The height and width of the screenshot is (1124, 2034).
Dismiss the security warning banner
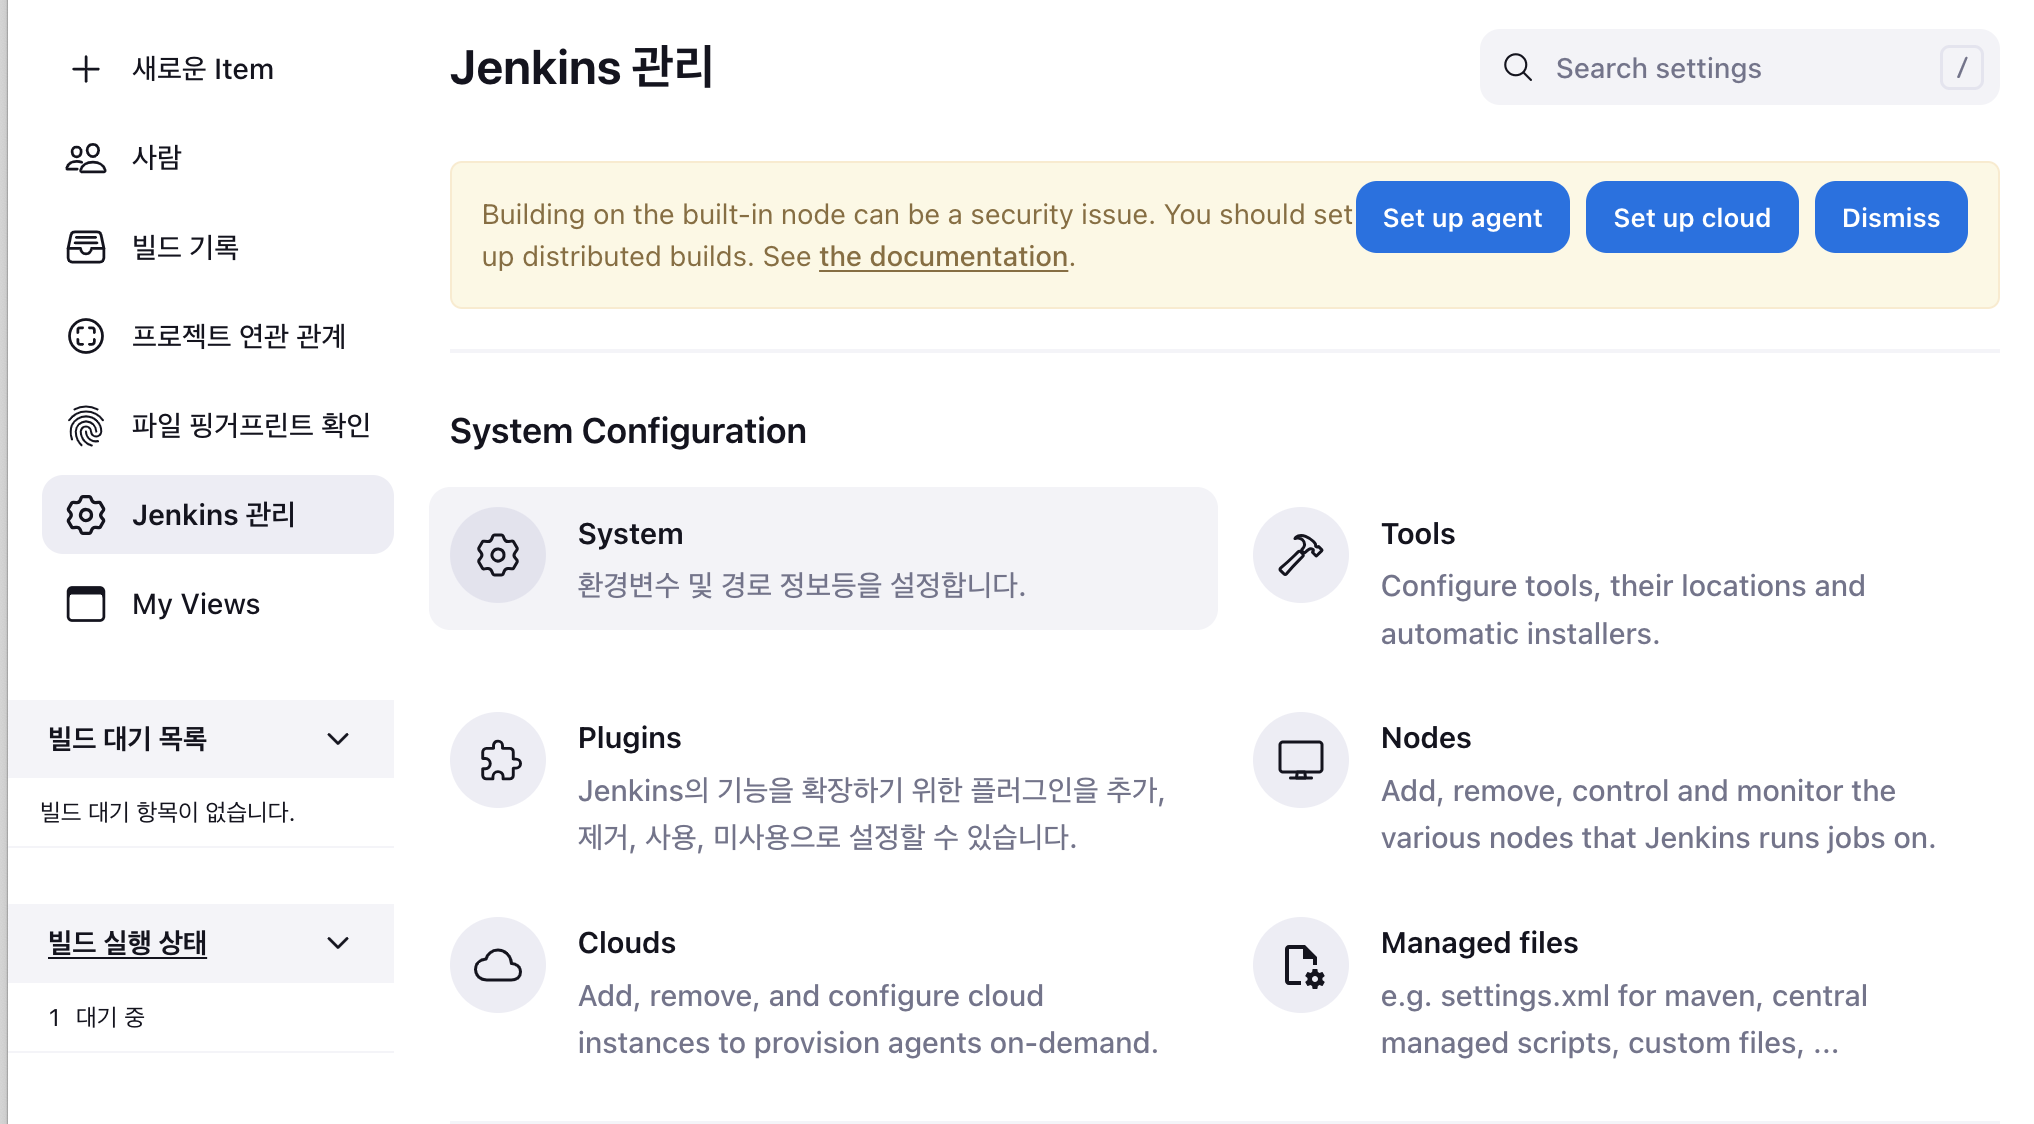(1890, 218)
